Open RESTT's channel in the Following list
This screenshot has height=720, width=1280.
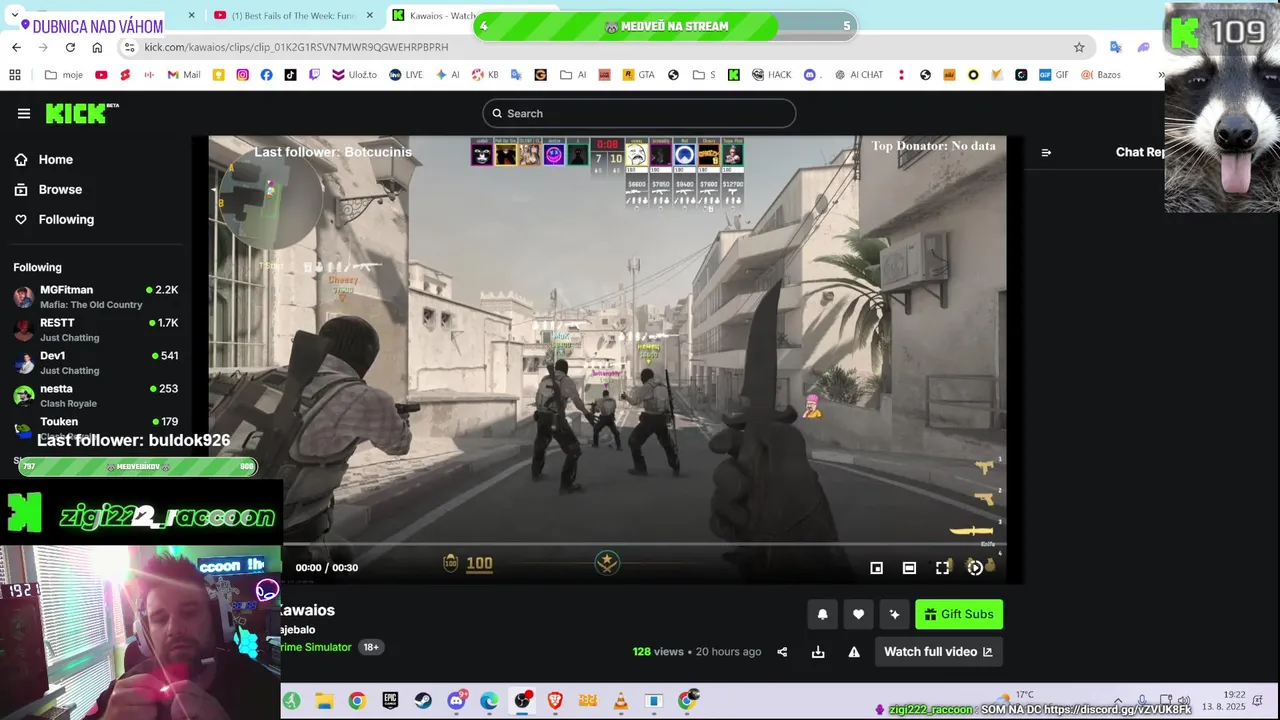point(96,329)
